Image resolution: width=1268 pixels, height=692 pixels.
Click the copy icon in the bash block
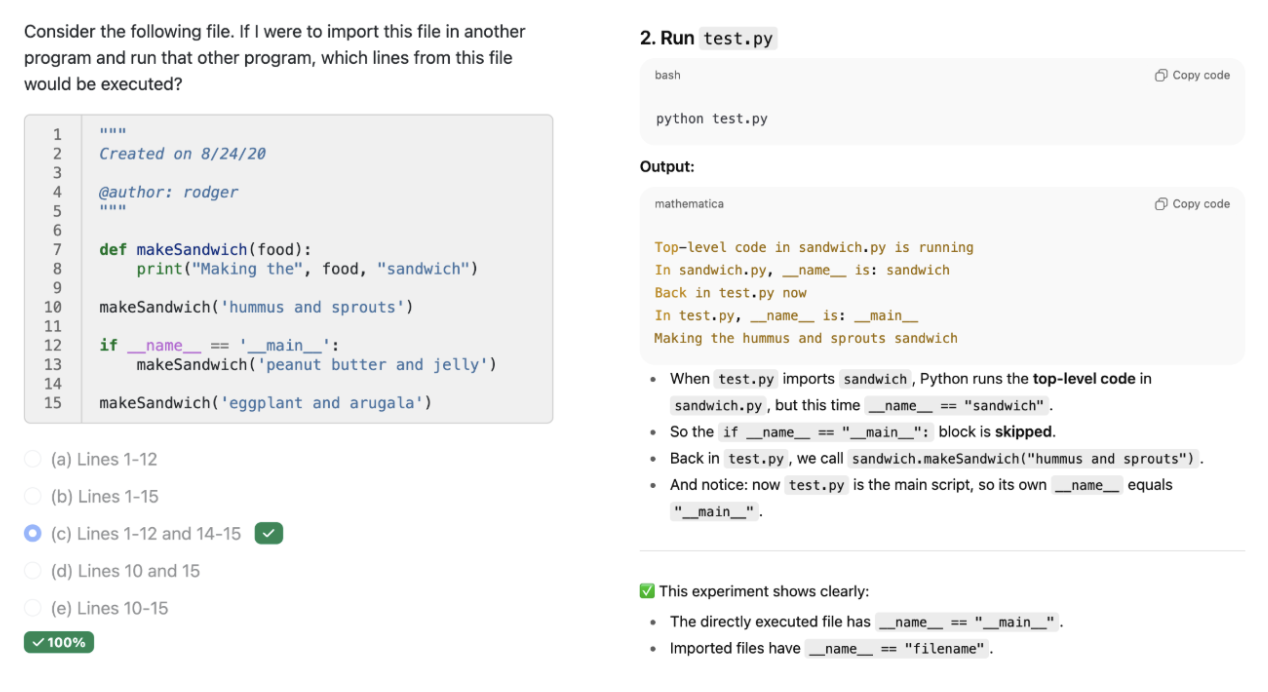click(1161, 75)
